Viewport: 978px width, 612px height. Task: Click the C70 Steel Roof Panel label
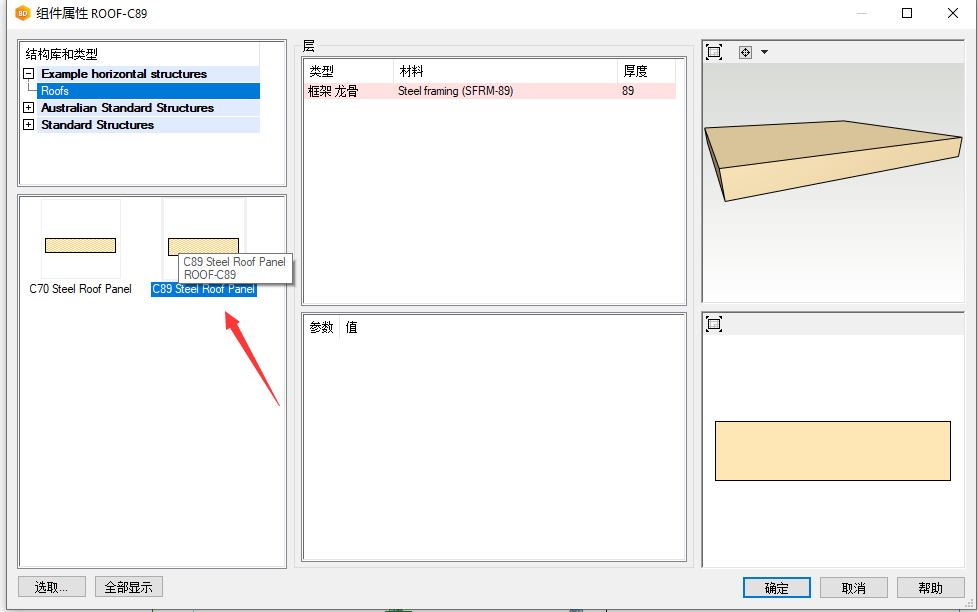80,289
